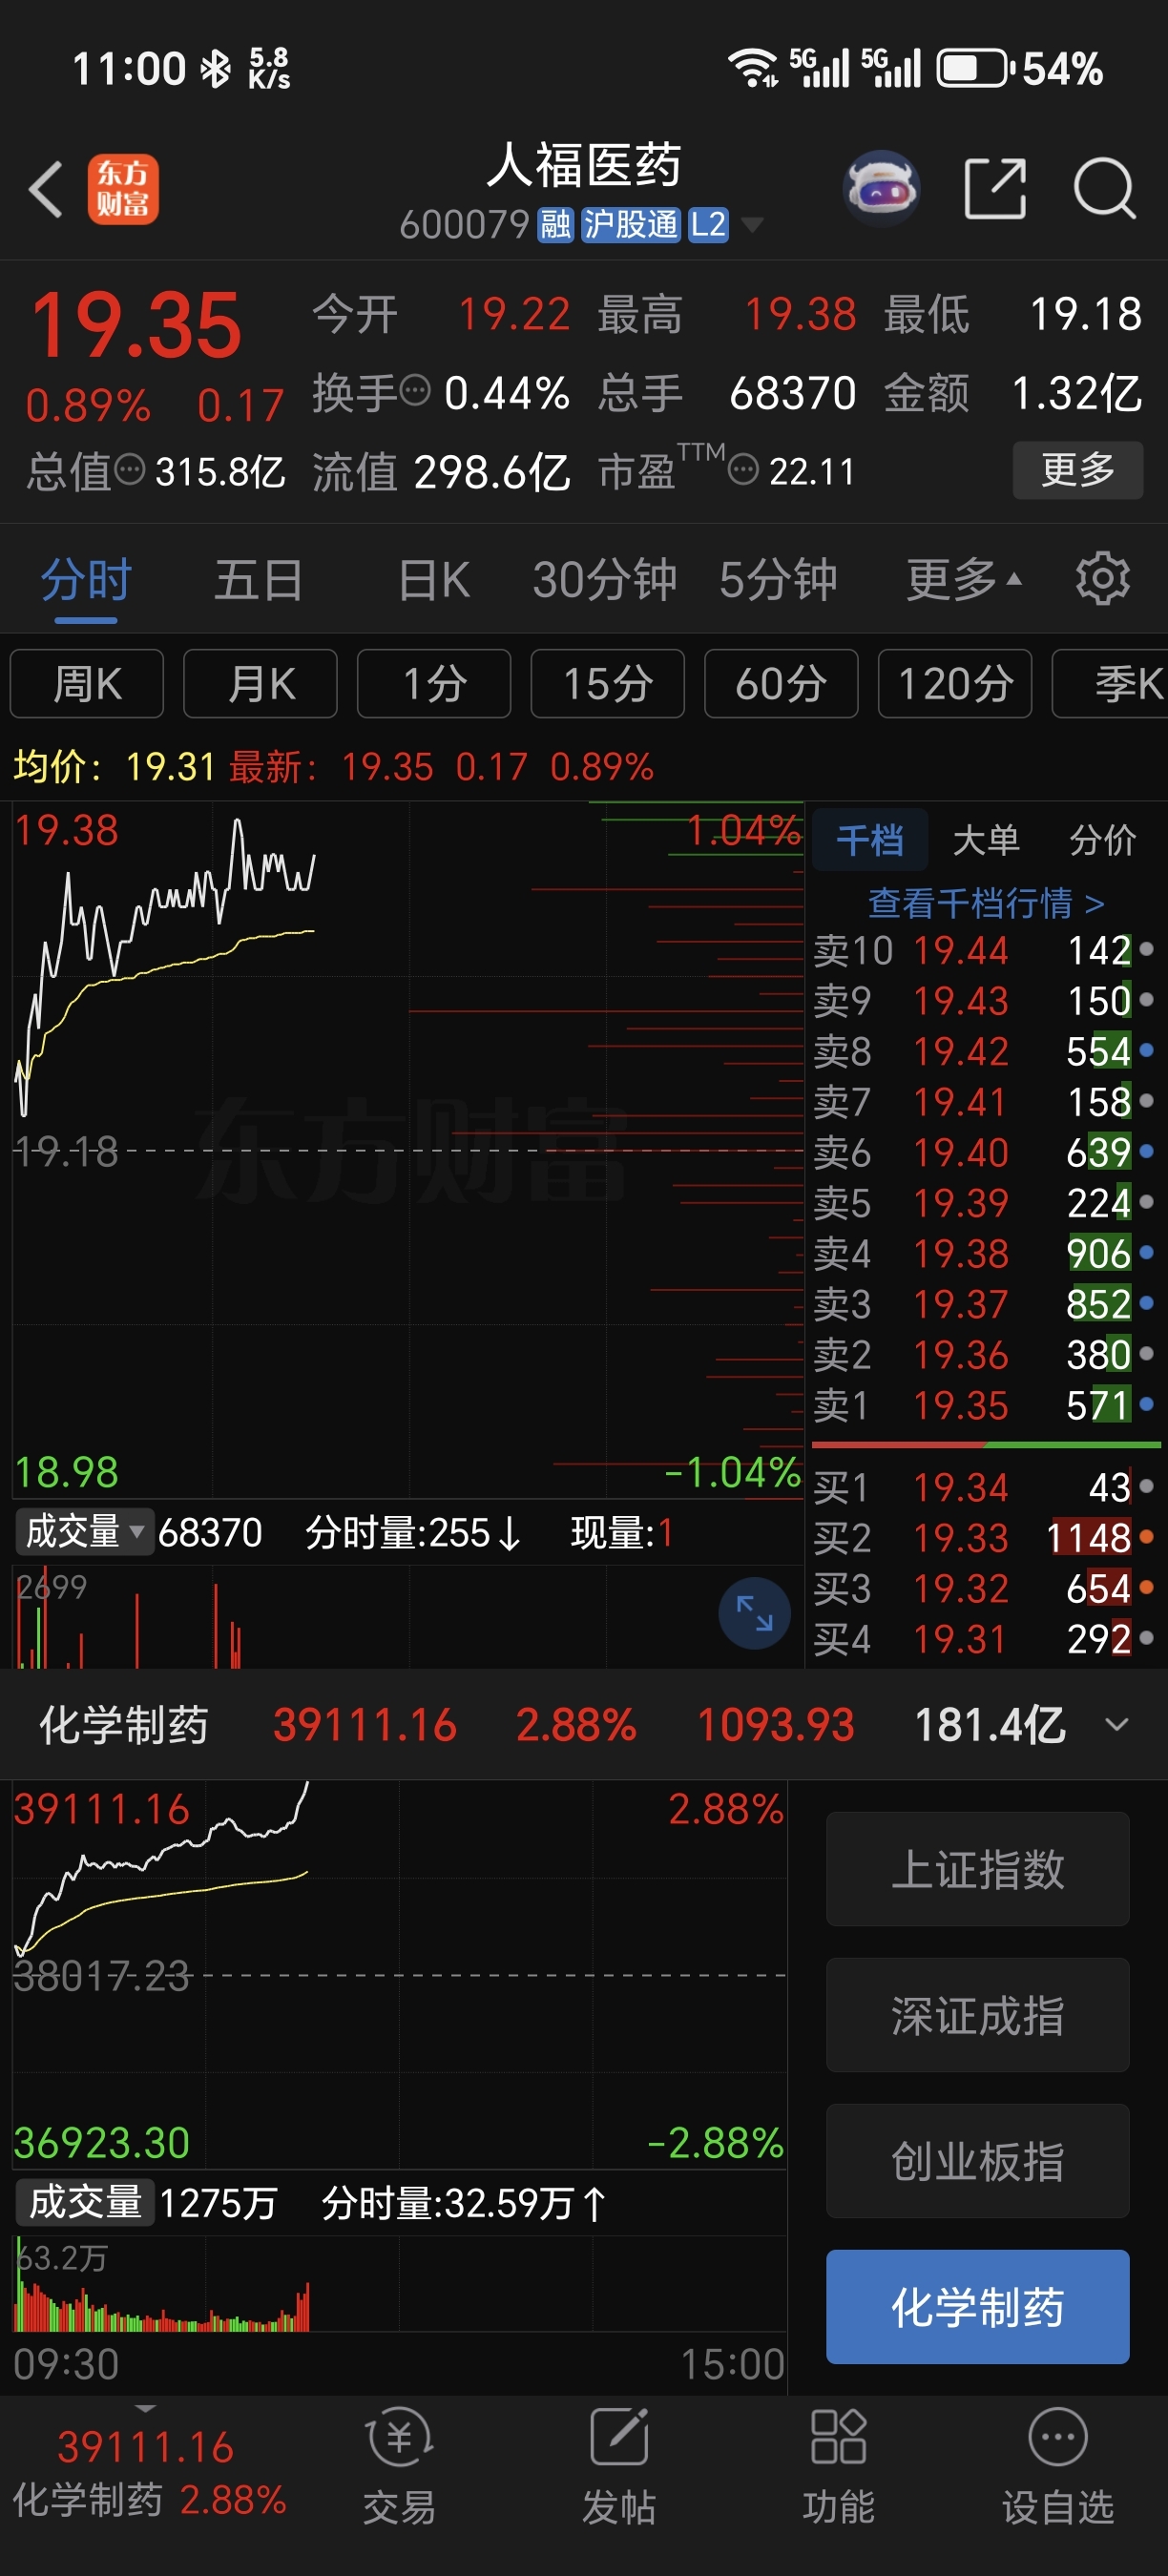Select the 千档 order book tab
1168x2576 pixels.
click(x=869, y=840)
